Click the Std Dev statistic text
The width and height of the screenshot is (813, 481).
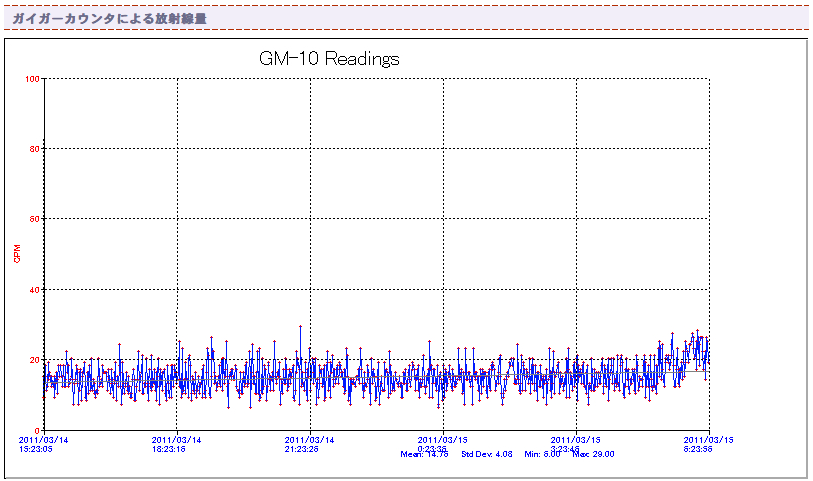tap(486, 454)
